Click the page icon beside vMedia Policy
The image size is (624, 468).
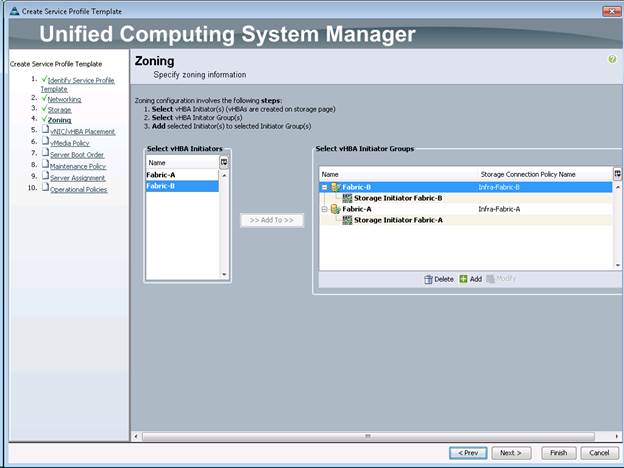[x=46, y=142]
